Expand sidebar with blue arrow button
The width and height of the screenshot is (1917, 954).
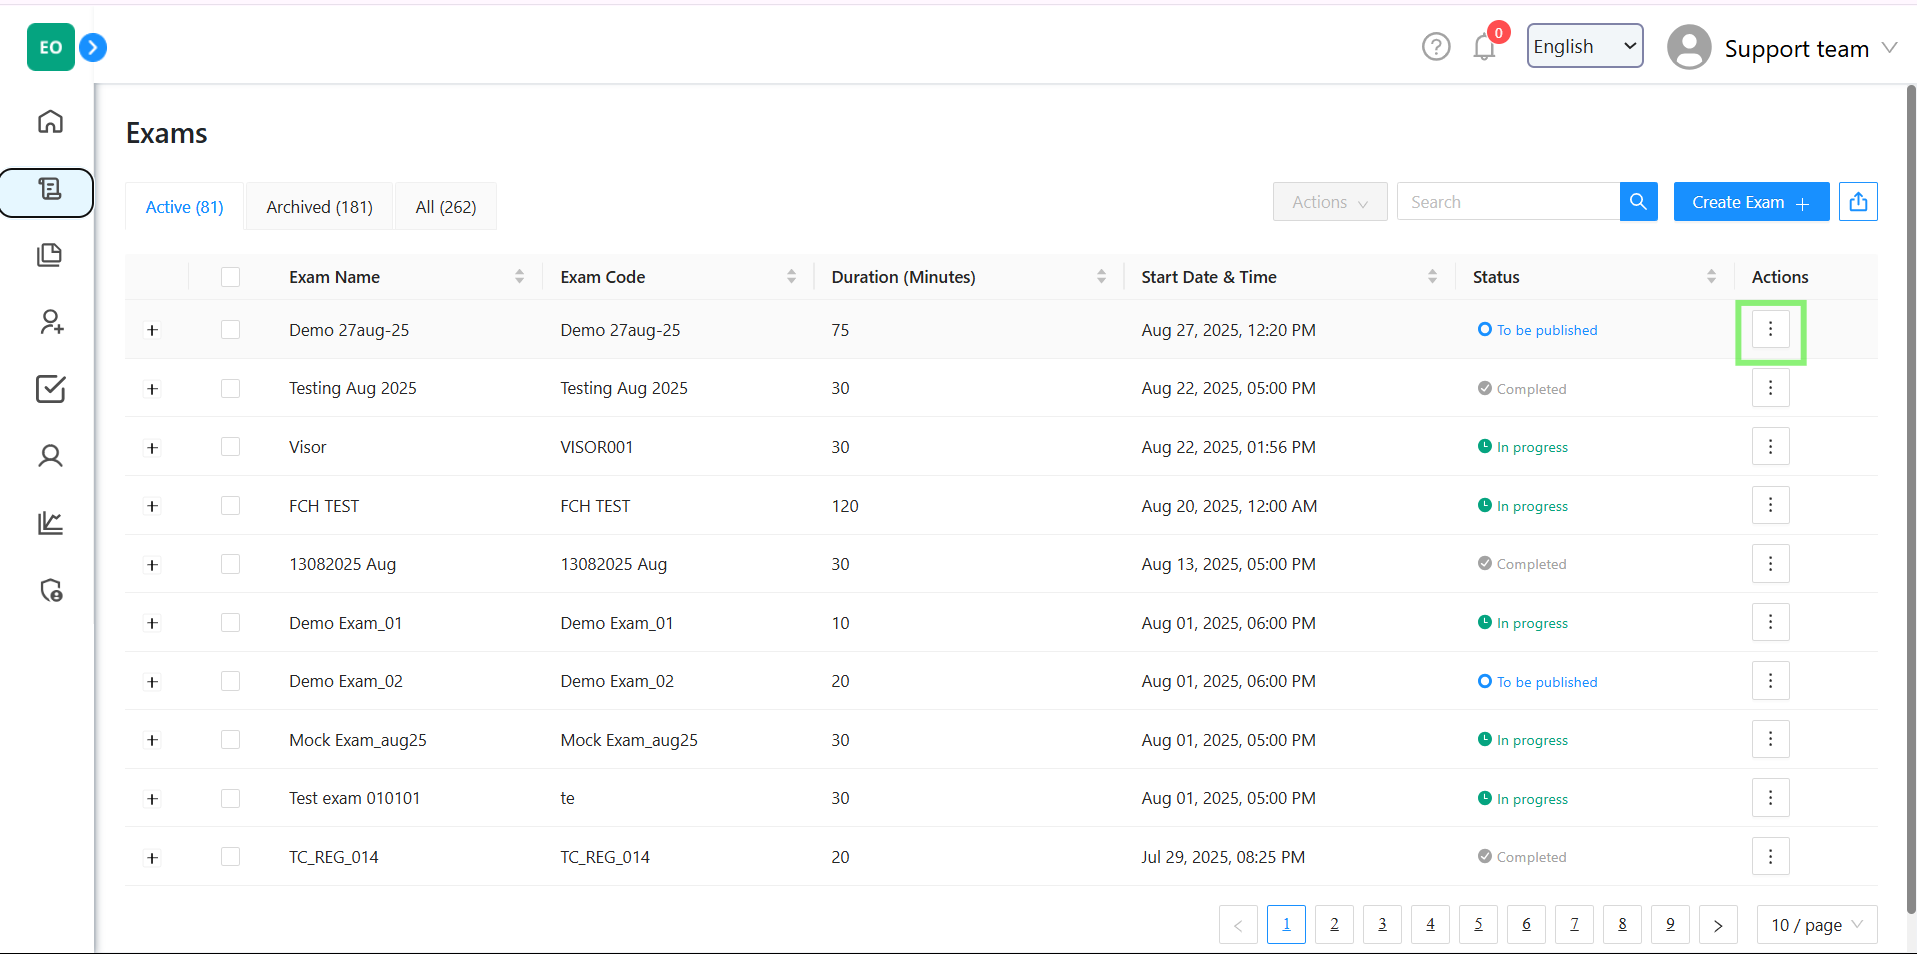93,47
